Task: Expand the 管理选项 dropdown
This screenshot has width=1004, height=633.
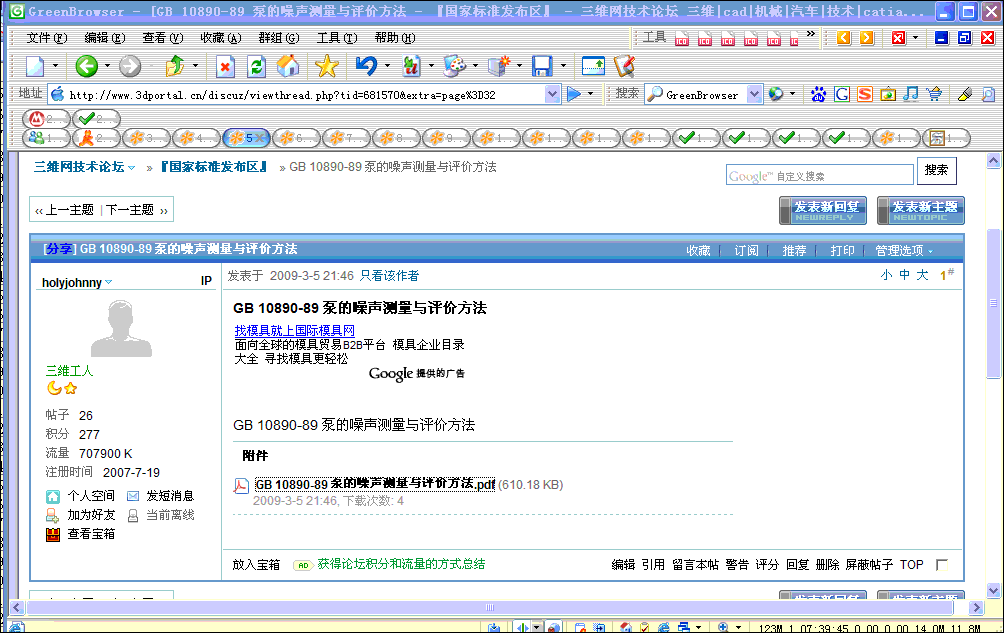Action: coord(930,251)
